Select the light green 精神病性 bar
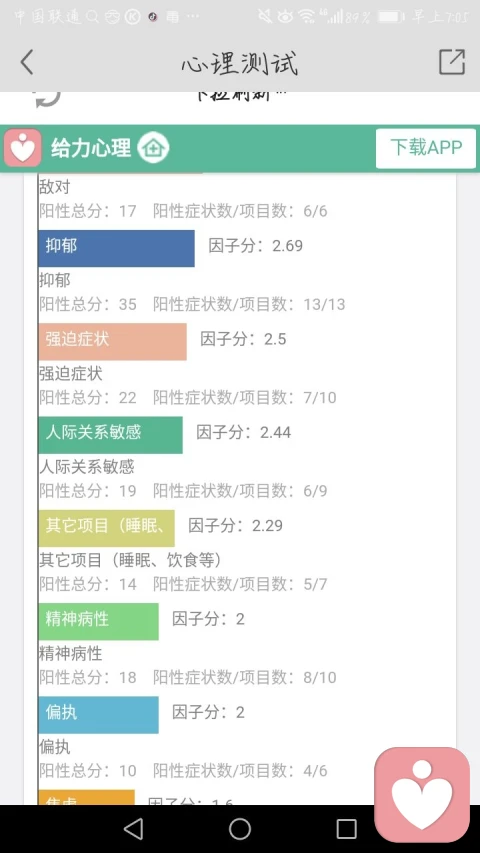480x853 pixels. pyautogui.click(x=99, y=621)
